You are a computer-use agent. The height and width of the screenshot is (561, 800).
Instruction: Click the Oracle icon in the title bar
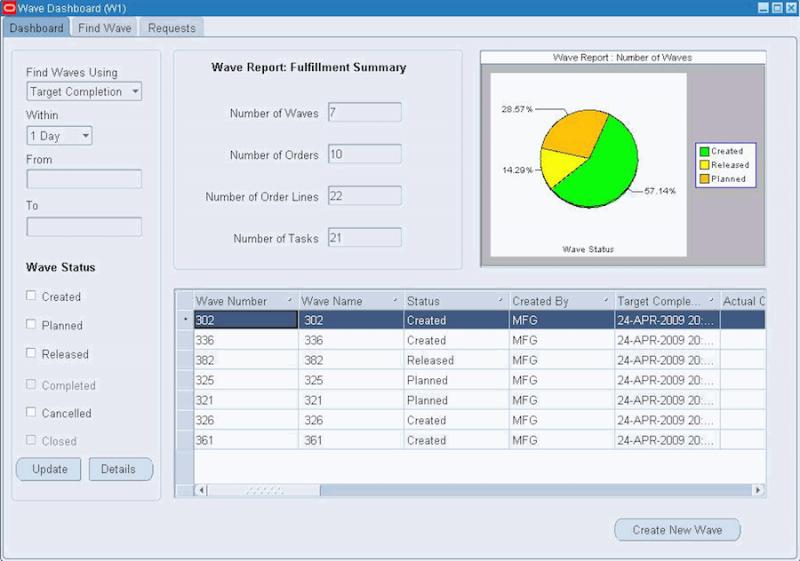click(x=9, y=8)
